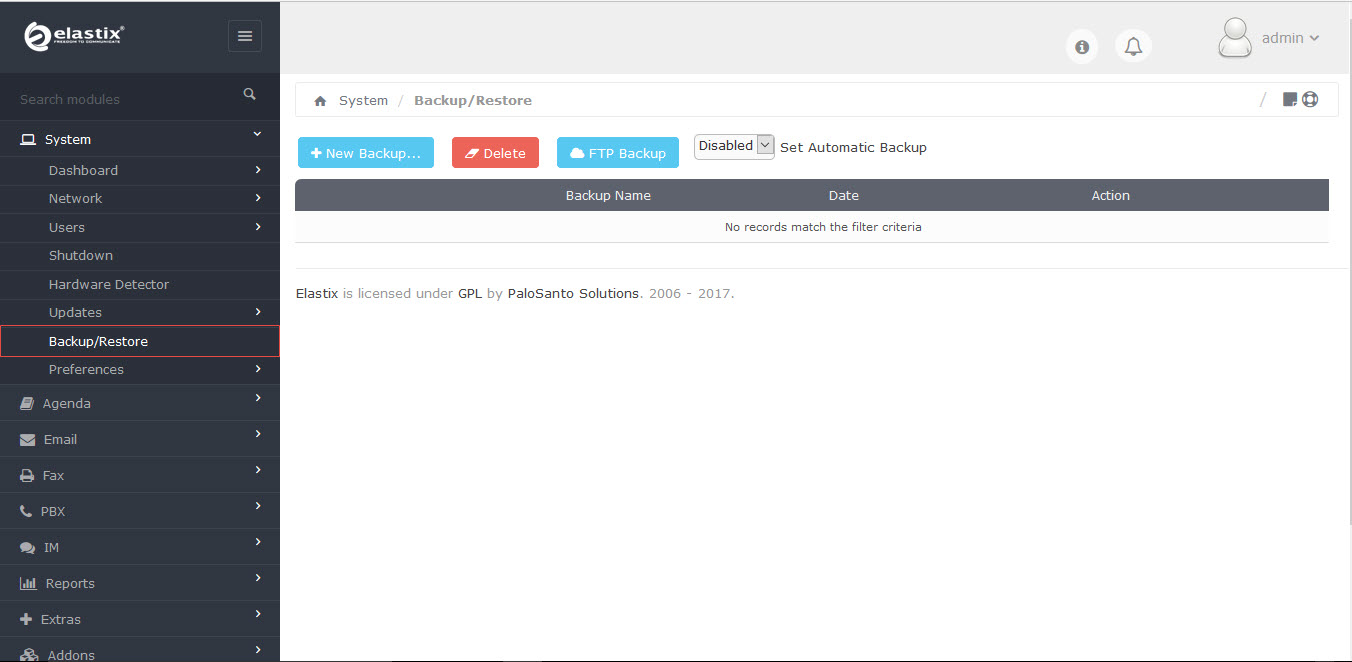Follow the PaloSanto Solutions link
Screen dimensions: 1352x662
(x=573, y=294)
